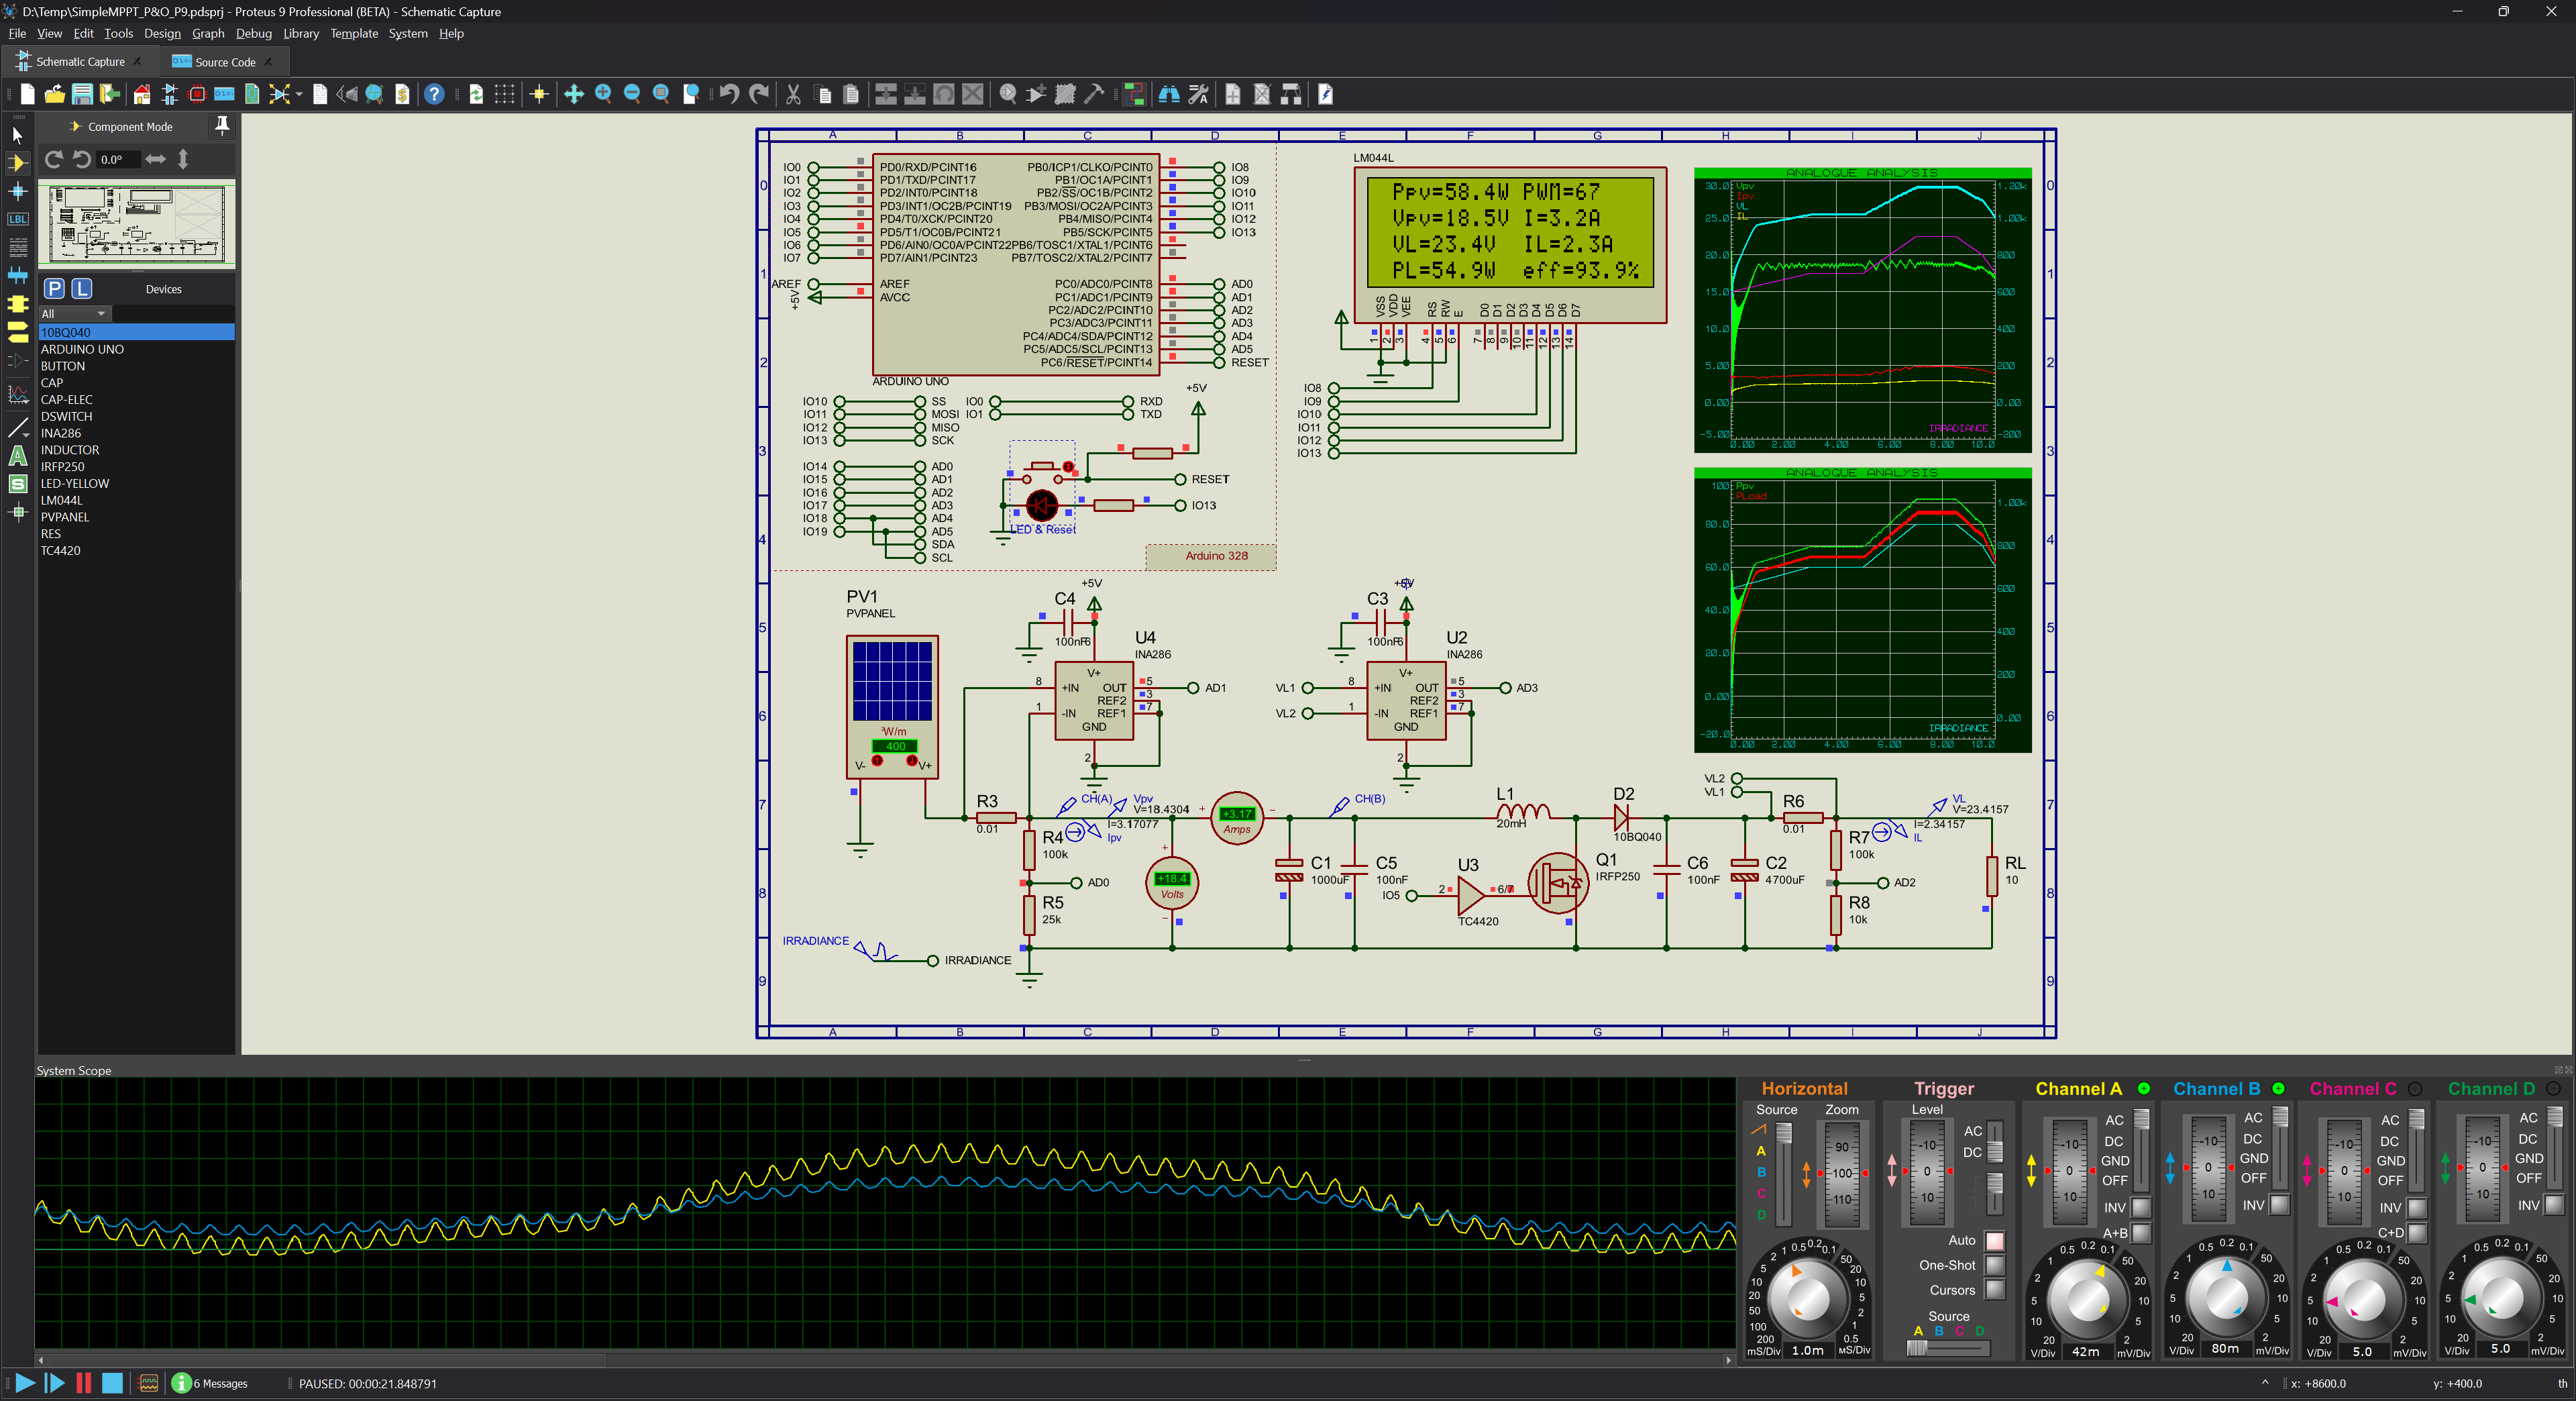
Task: Select INA286 in the Devices list
Action: pos(61,433)
